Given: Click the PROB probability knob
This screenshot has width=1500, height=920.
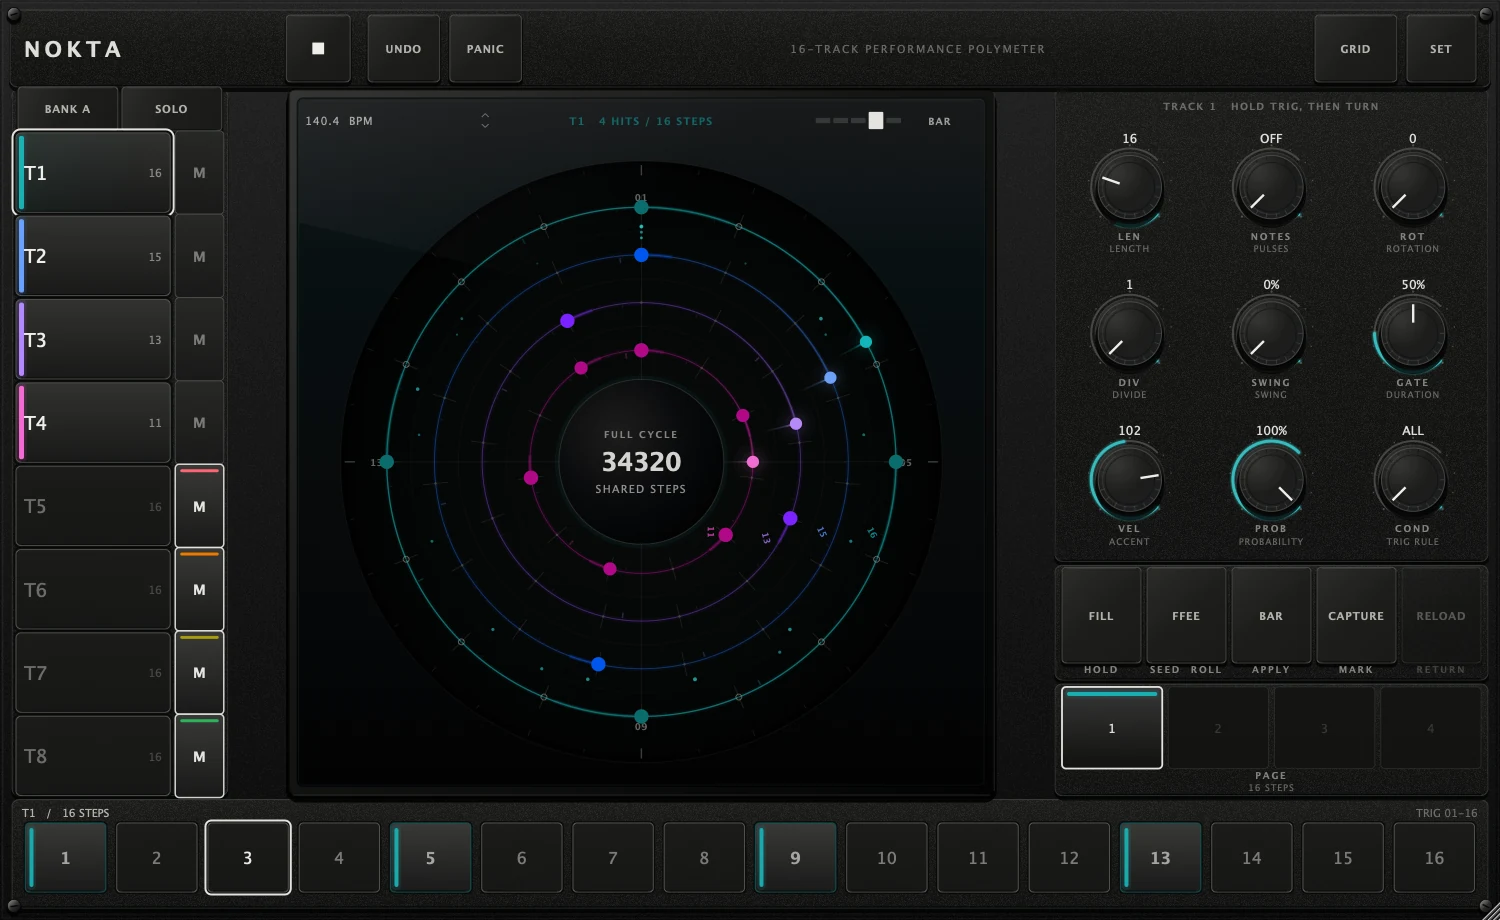Looking at the screenshot, I should [1270, 480].
